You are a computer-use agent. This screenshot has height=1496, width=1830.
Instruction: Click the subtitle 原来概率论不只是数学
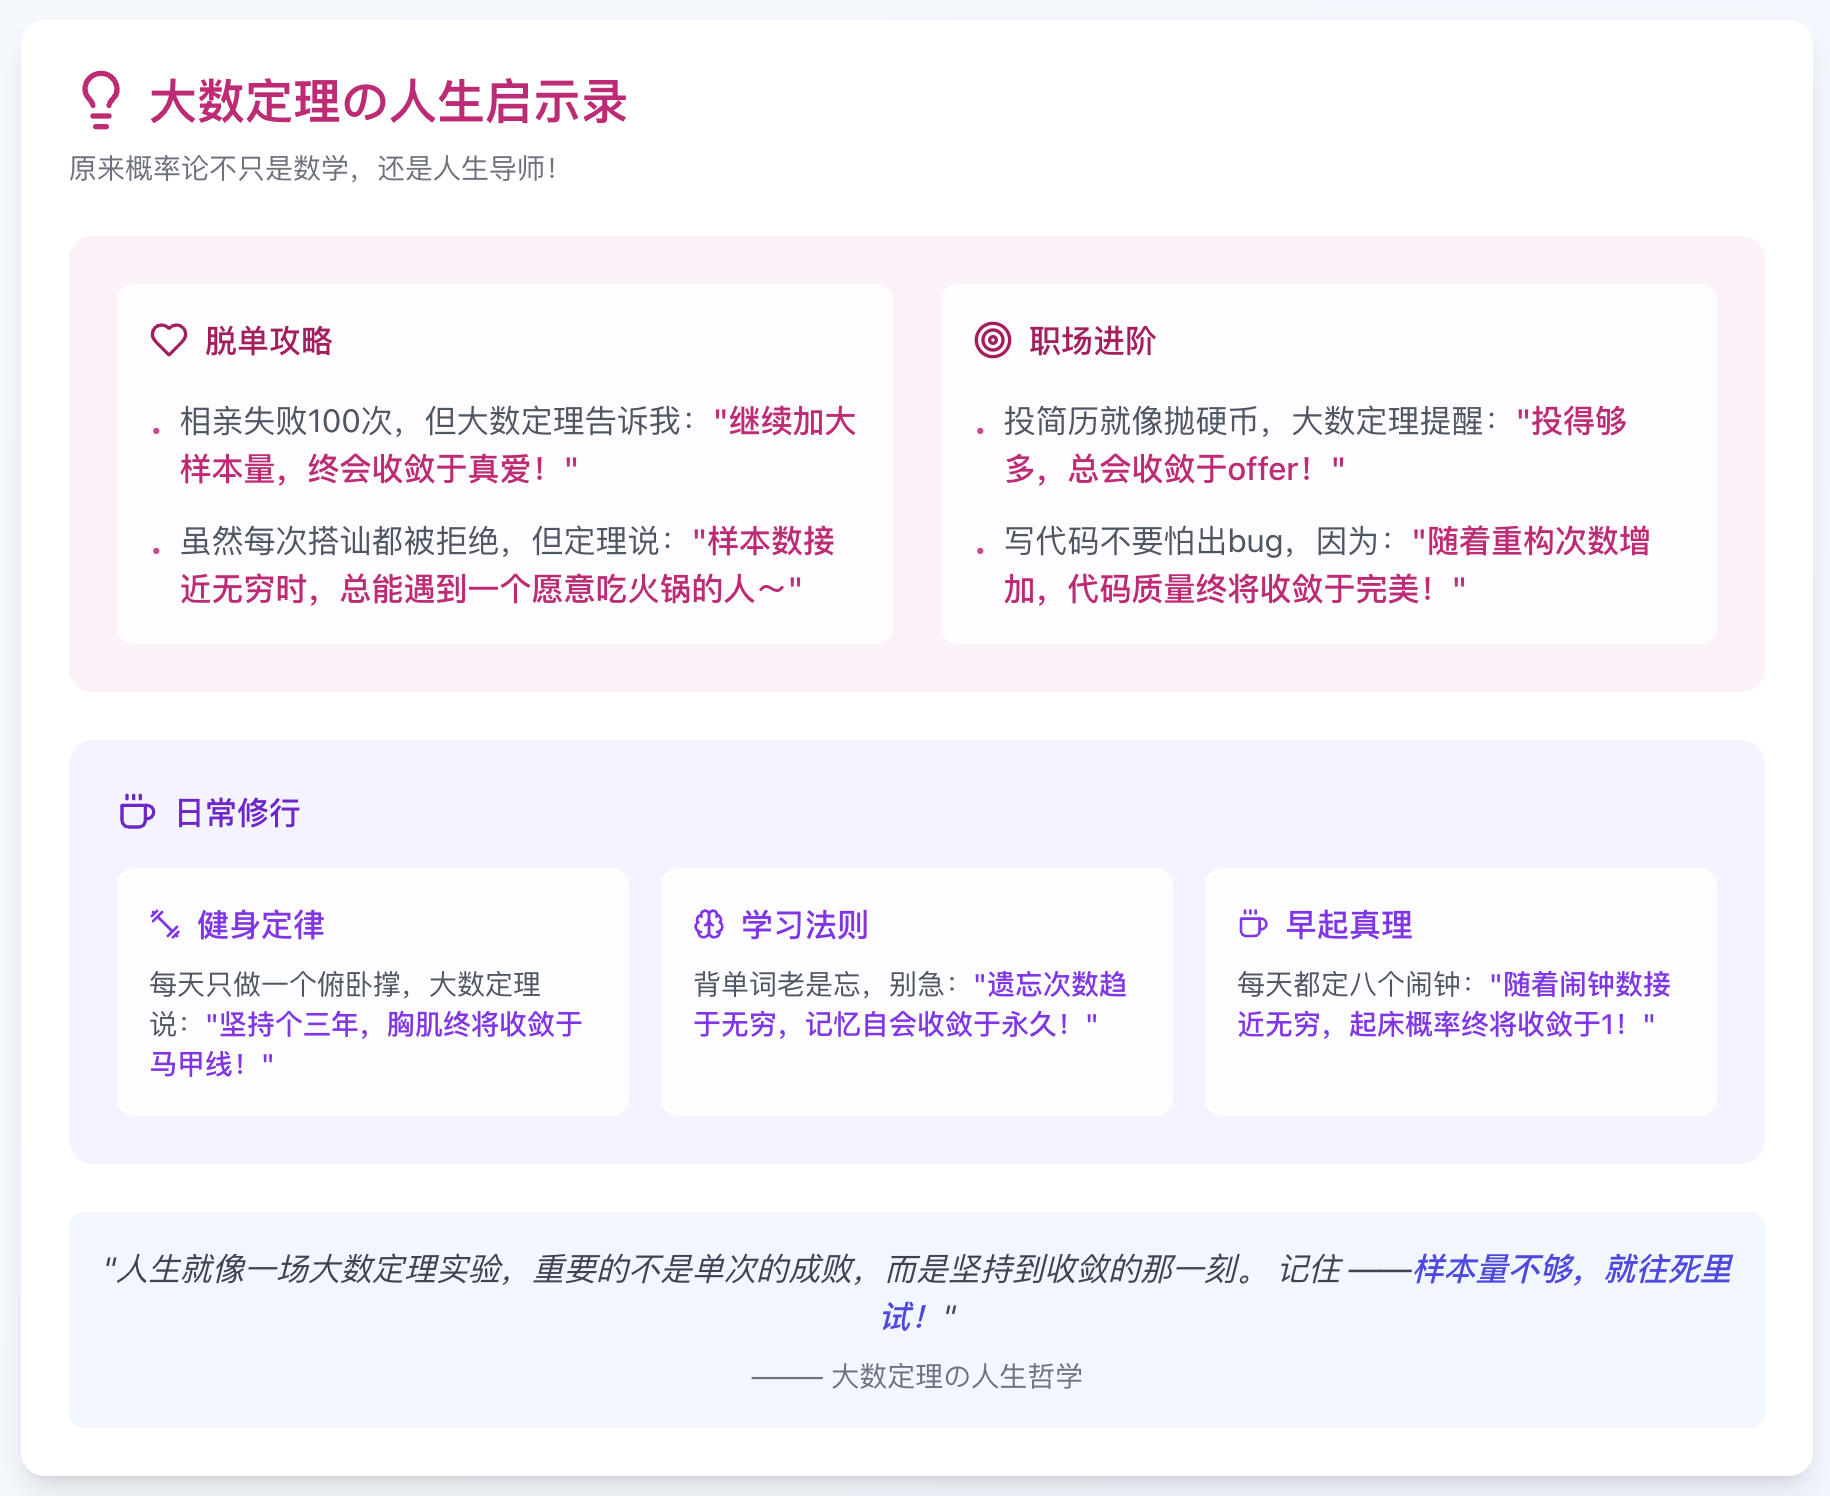click(312, 168)
